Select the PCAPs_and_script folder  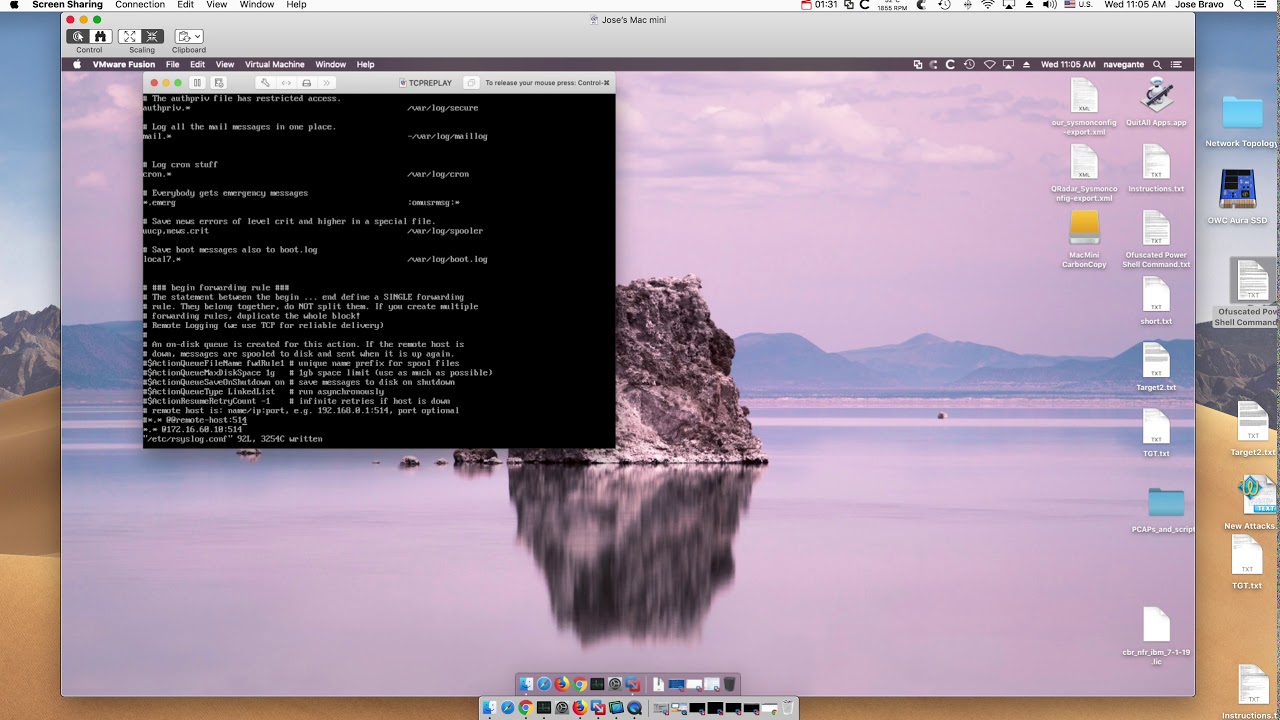(x=1165, y=511)
